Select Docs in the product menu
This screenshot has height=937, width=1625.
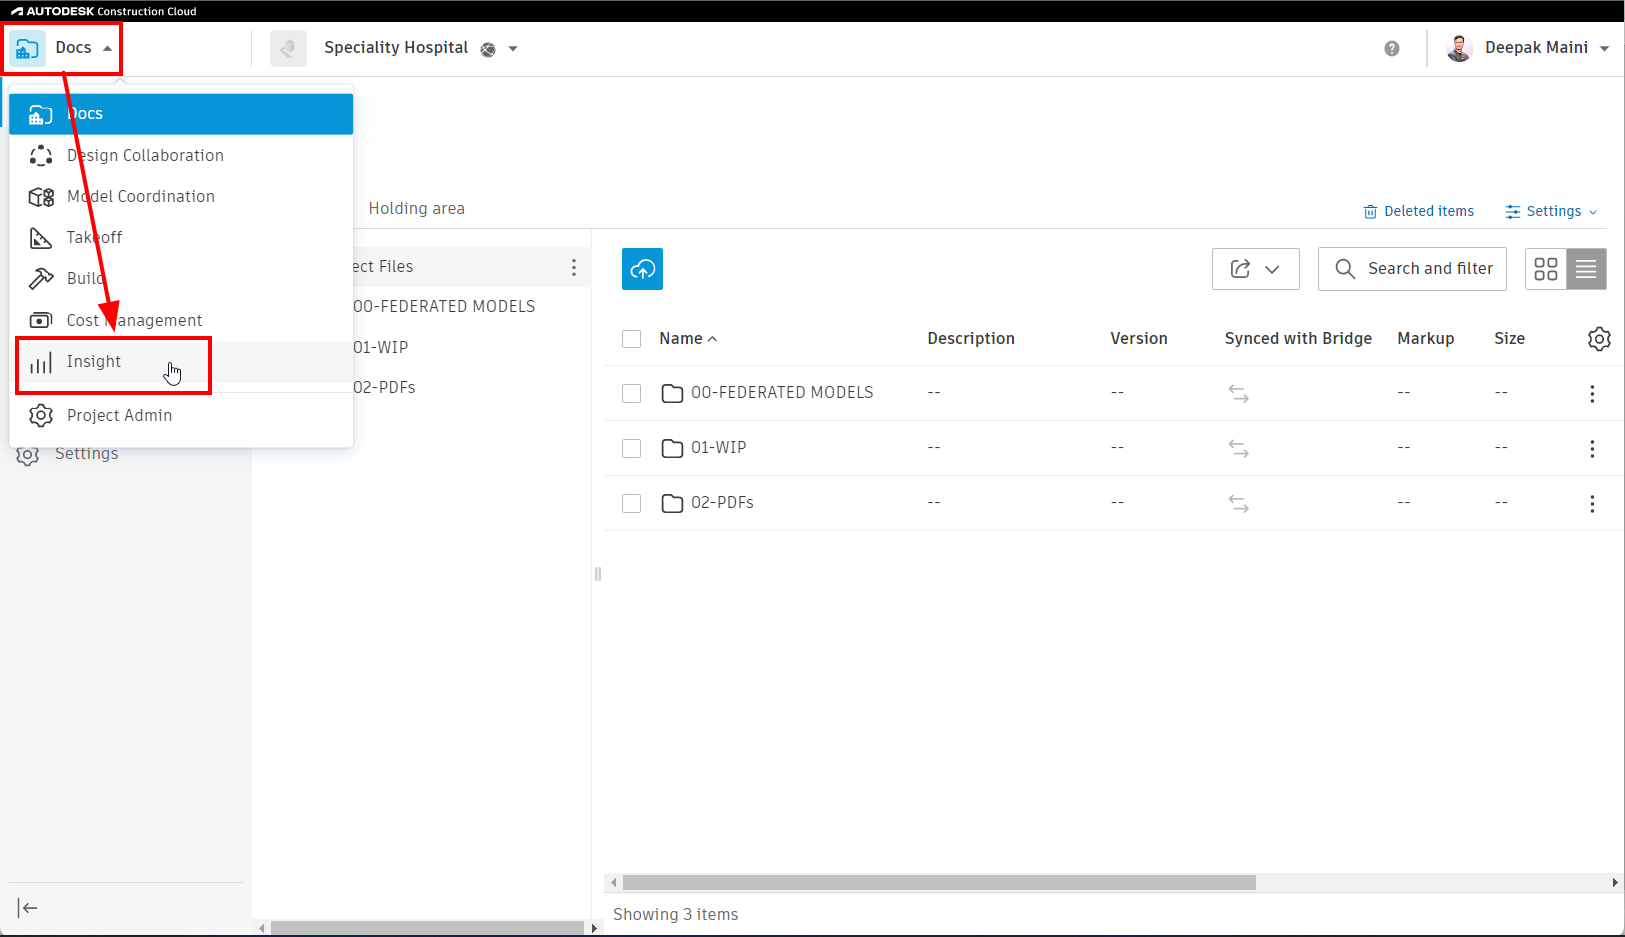tap(181, 114)
